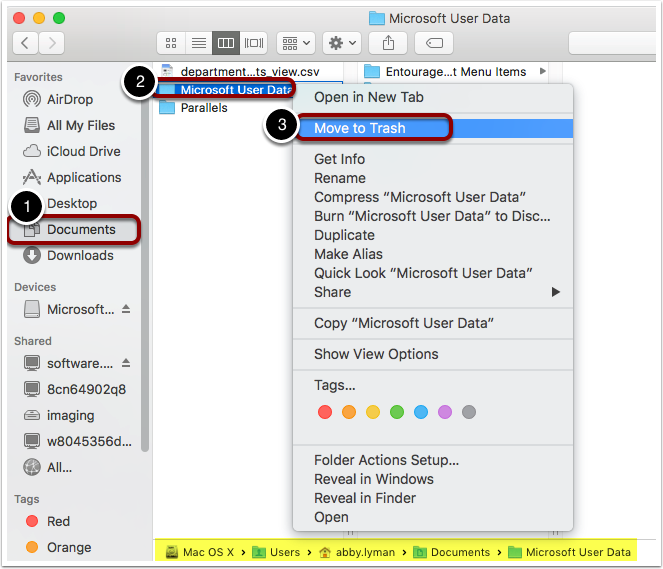Apply the purple tag color dot

[445, 412]
